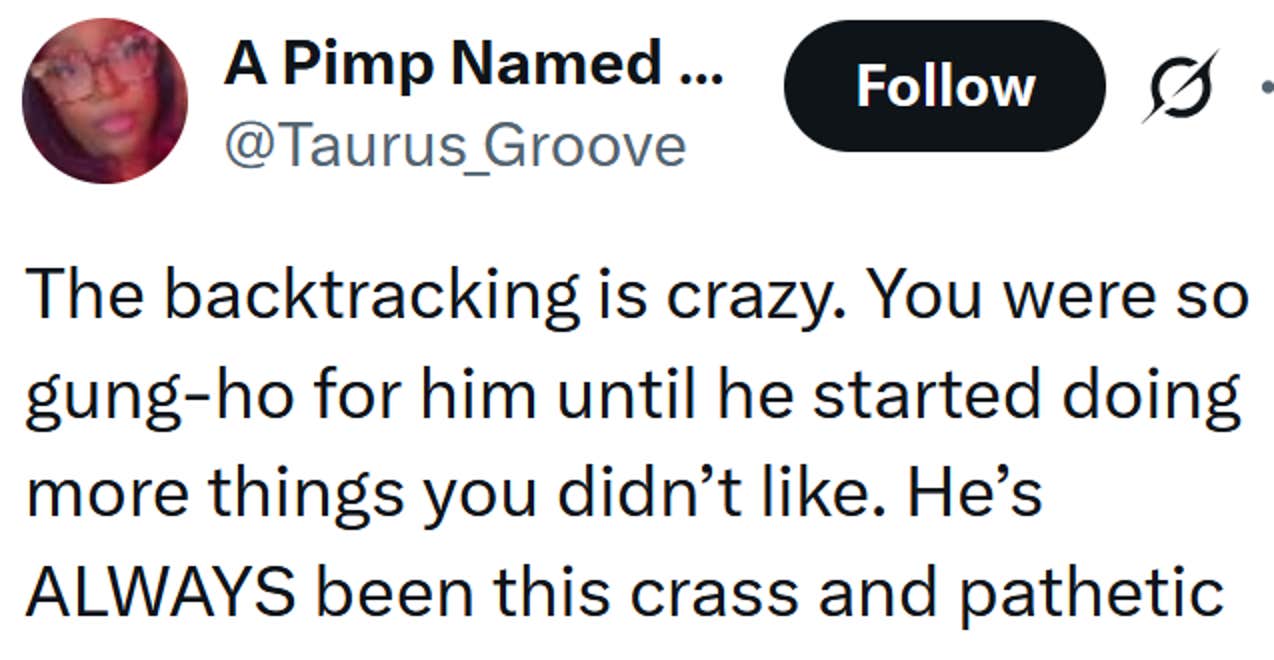
Task: Click the Grok slashed-circle icon
Action: pyautogui.click(x=1180, y=86)
